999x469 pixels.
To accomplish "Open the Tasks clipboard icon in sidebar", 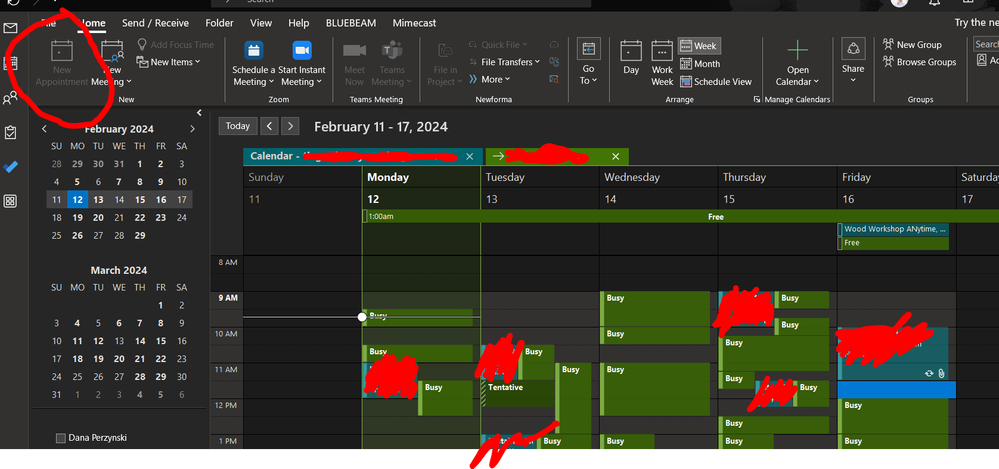I will pyautogui.click(x=10, y=133).
